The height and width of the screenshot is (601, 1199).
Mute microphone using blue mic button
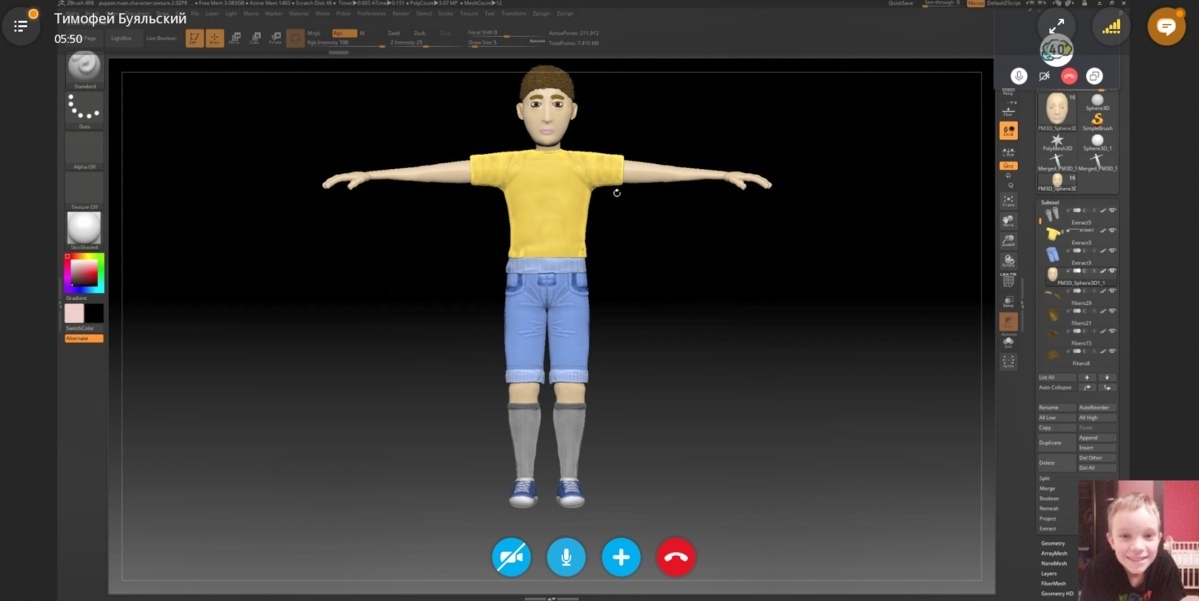[566, 557]
